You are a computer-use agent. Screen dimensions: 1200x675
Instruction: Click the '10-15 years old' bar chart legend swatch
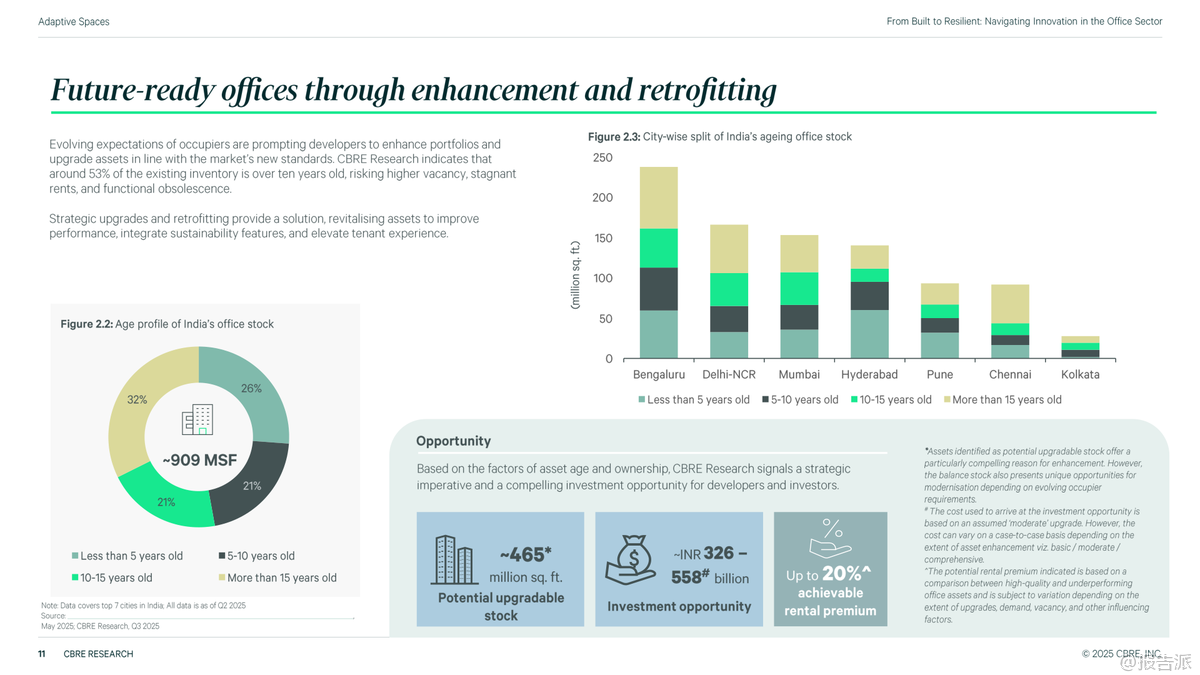pyautogui.click(x=853, y=400)
